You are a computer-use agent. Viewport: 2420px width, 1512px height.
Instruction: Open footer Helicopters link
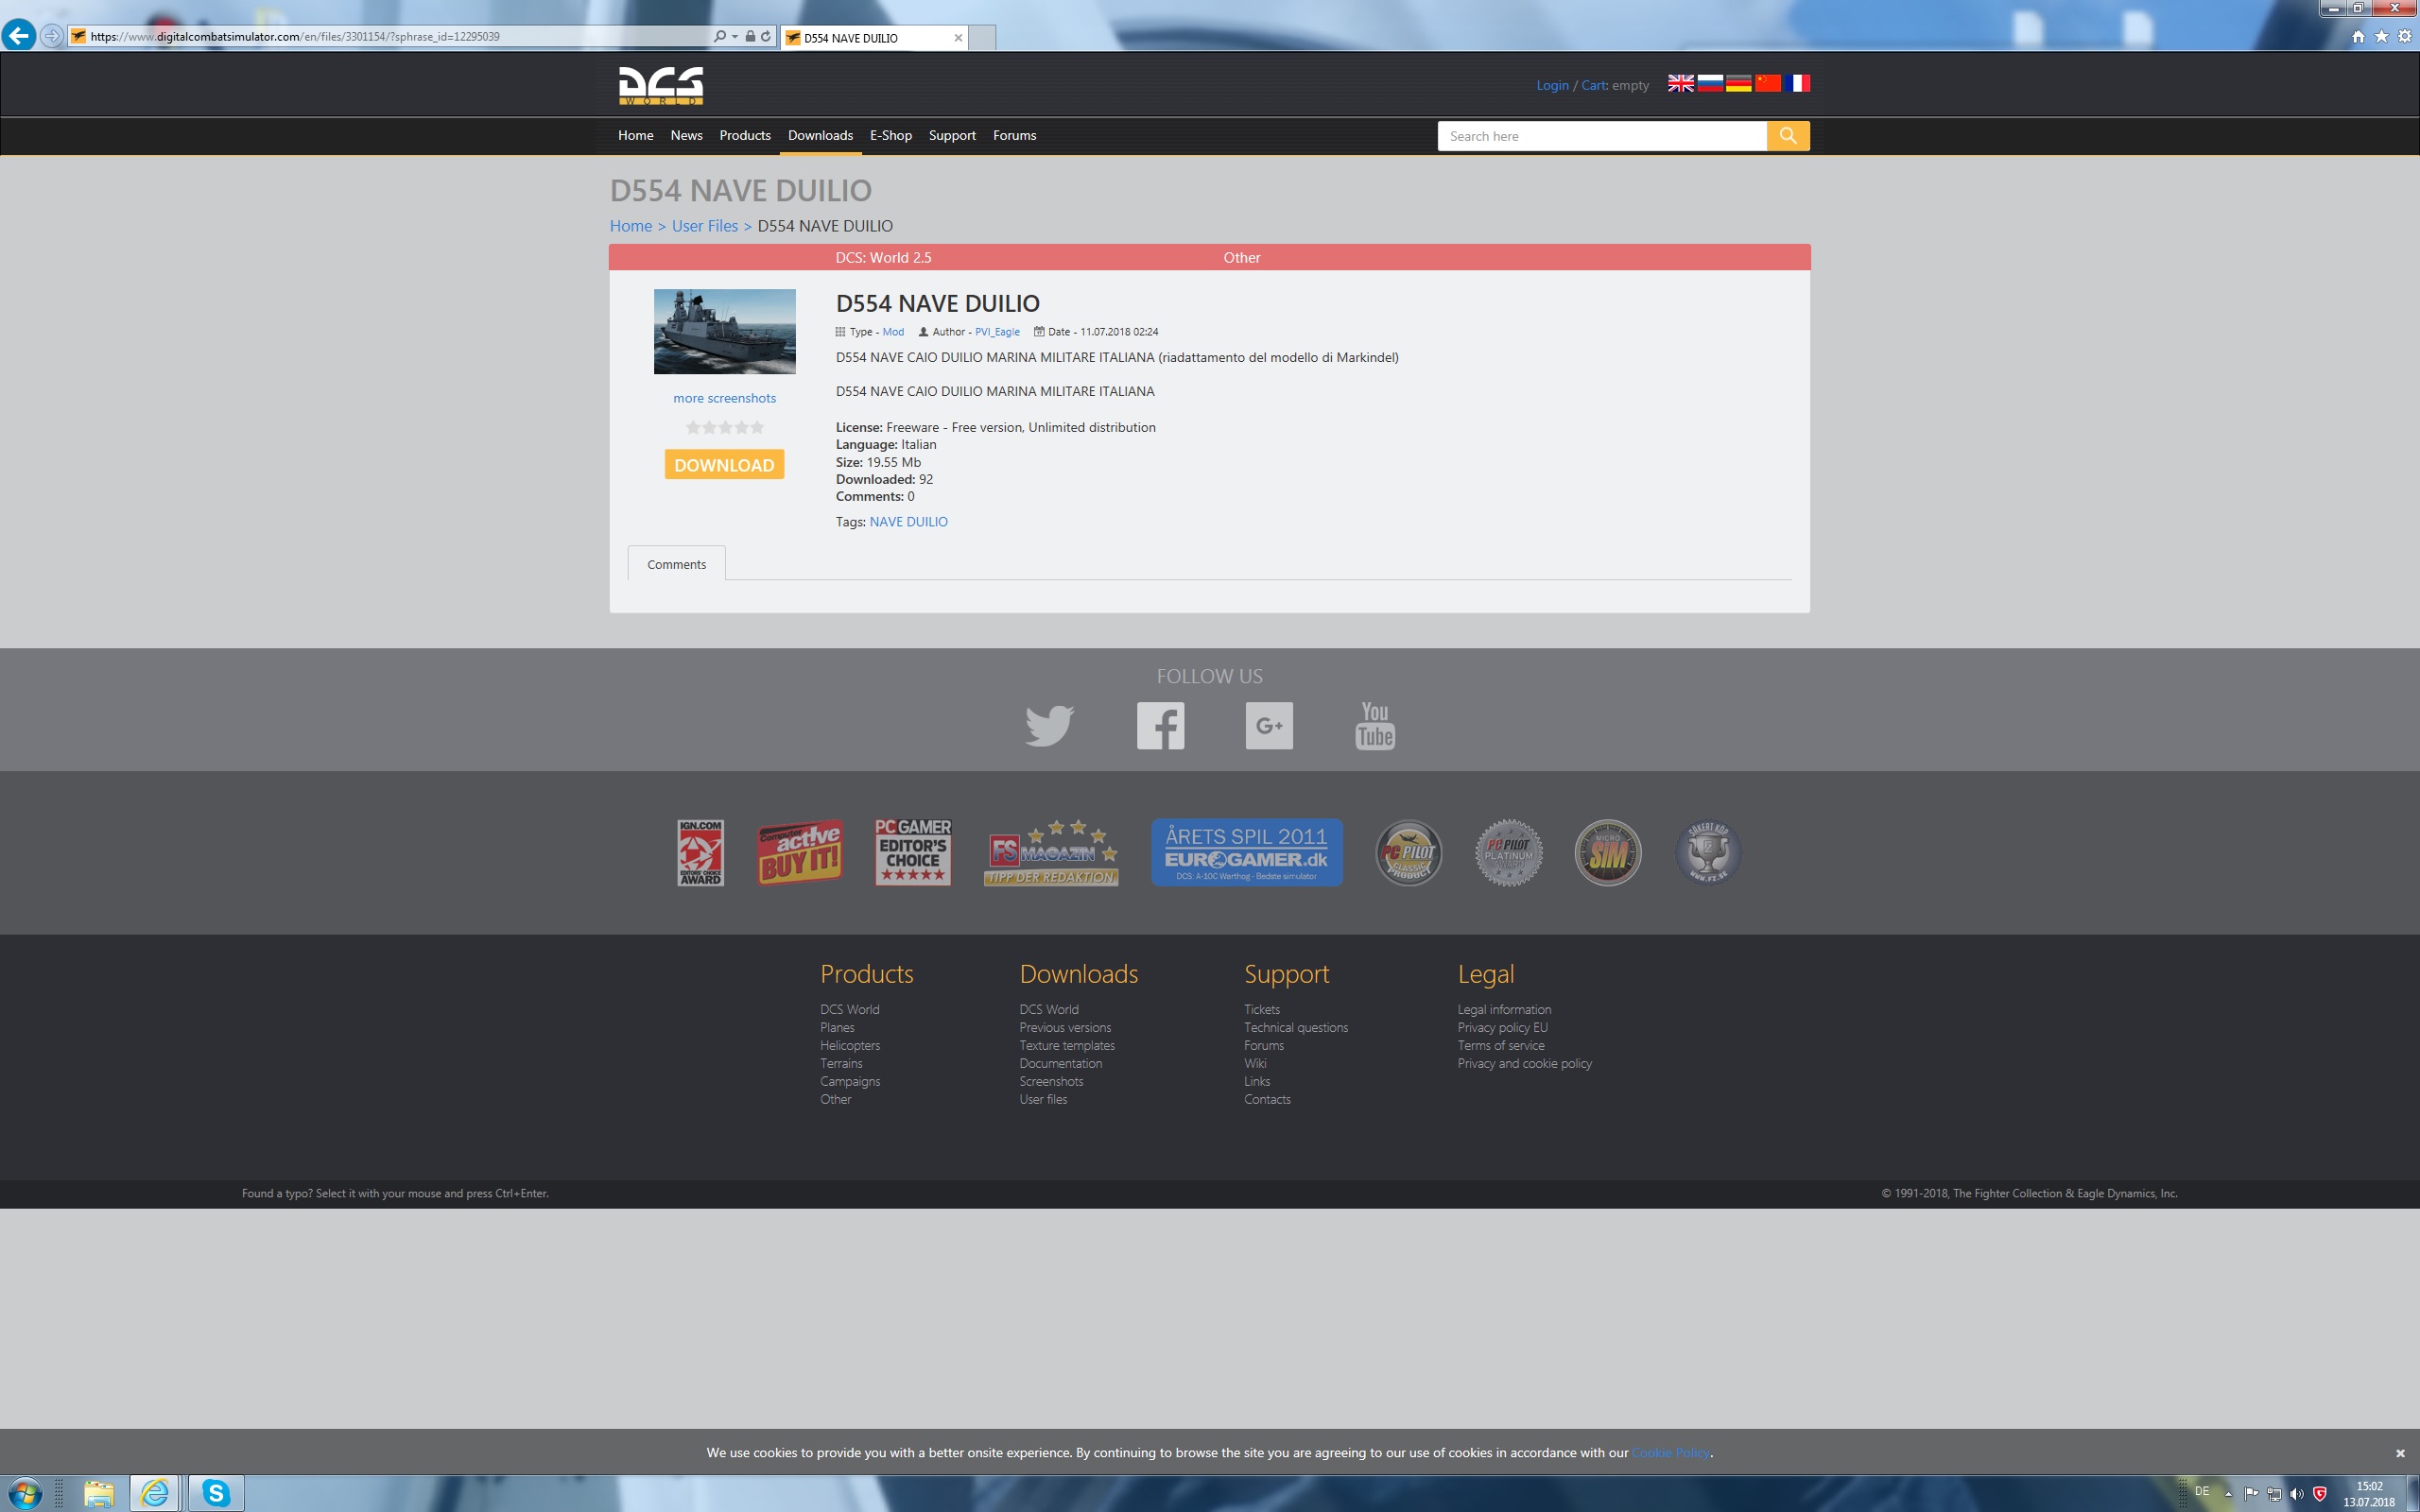tap(850, 1045)
